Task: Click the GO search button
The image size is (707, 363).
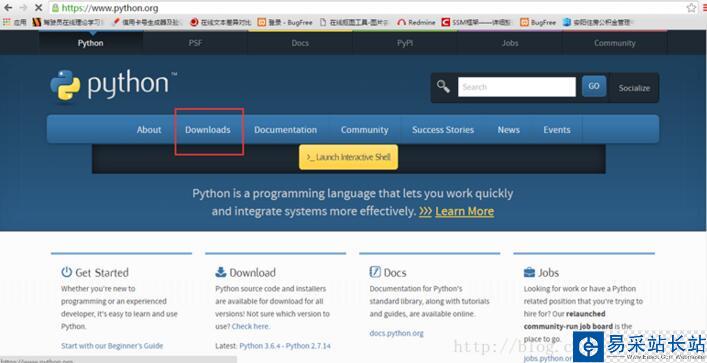Action: (x=594, y=86)
